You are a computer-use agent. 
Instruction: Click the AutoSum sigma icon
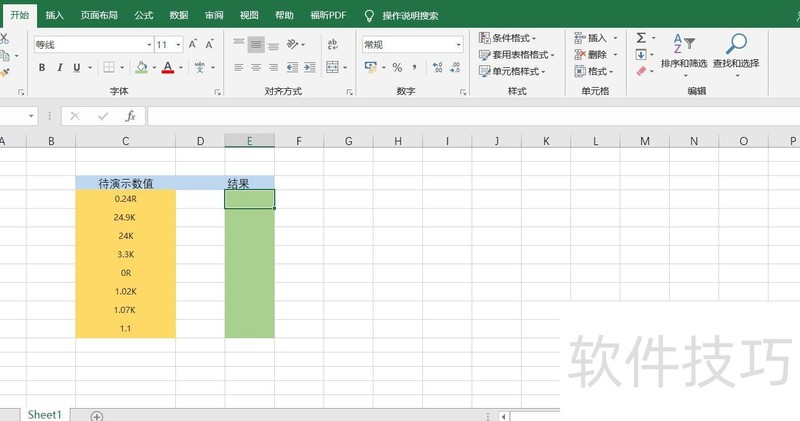coord(641,37)
